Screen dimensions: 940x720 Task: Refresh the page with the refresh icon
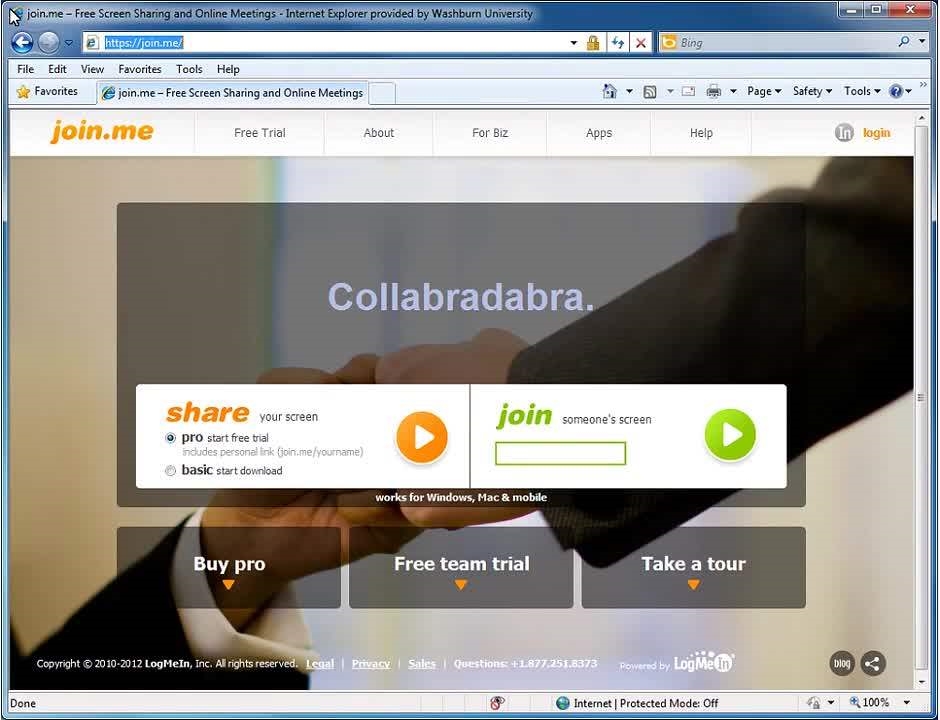[617, 43]
